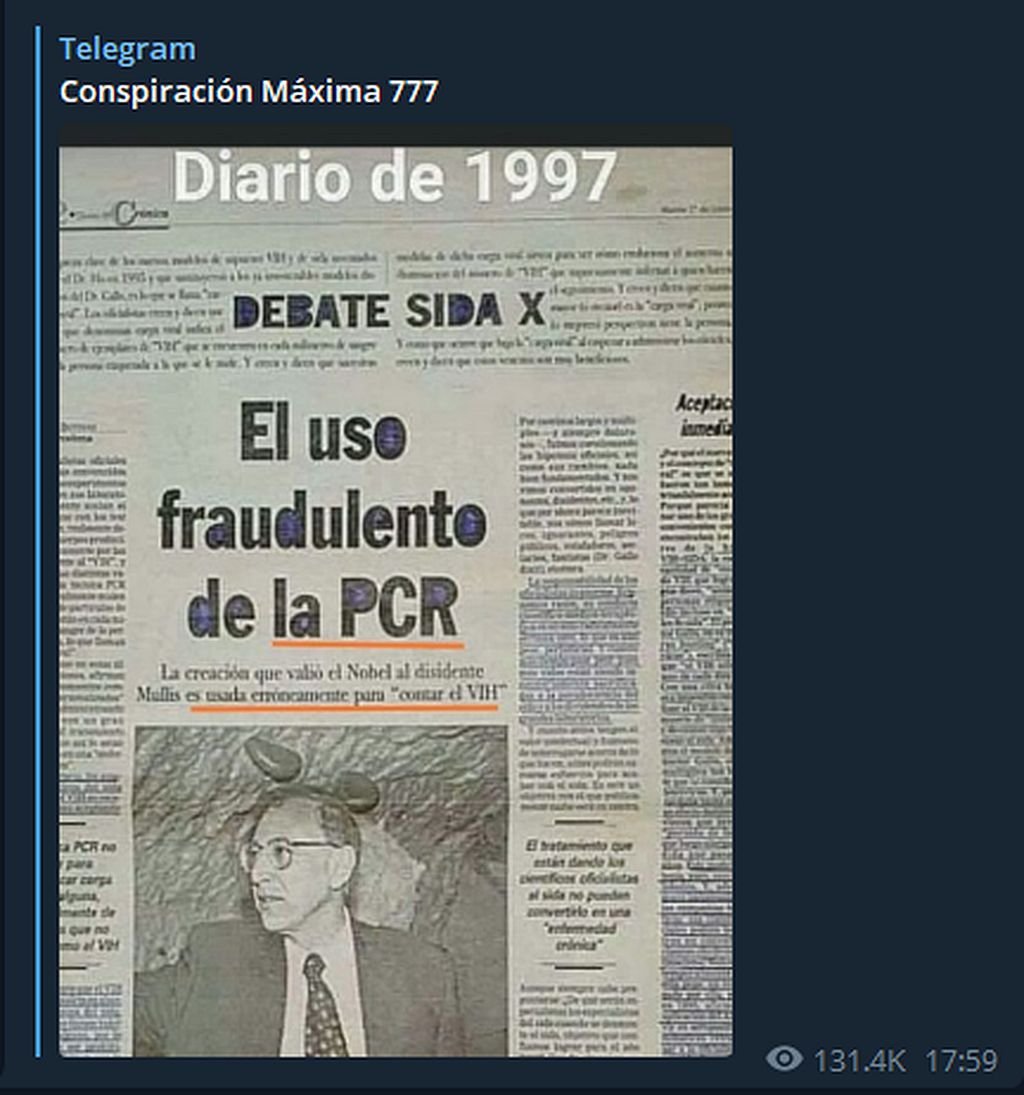
Task: Click the eye views icon
Action: pyautogui.click(x=784, y=1058)
